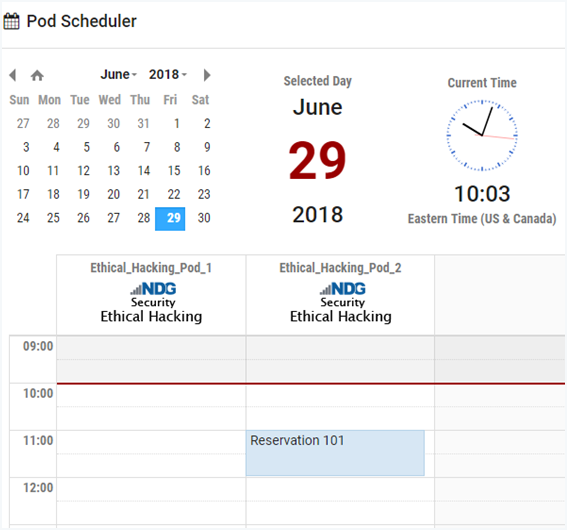
Task: Pick June 15 on the calendar
Action: point(174,171)
